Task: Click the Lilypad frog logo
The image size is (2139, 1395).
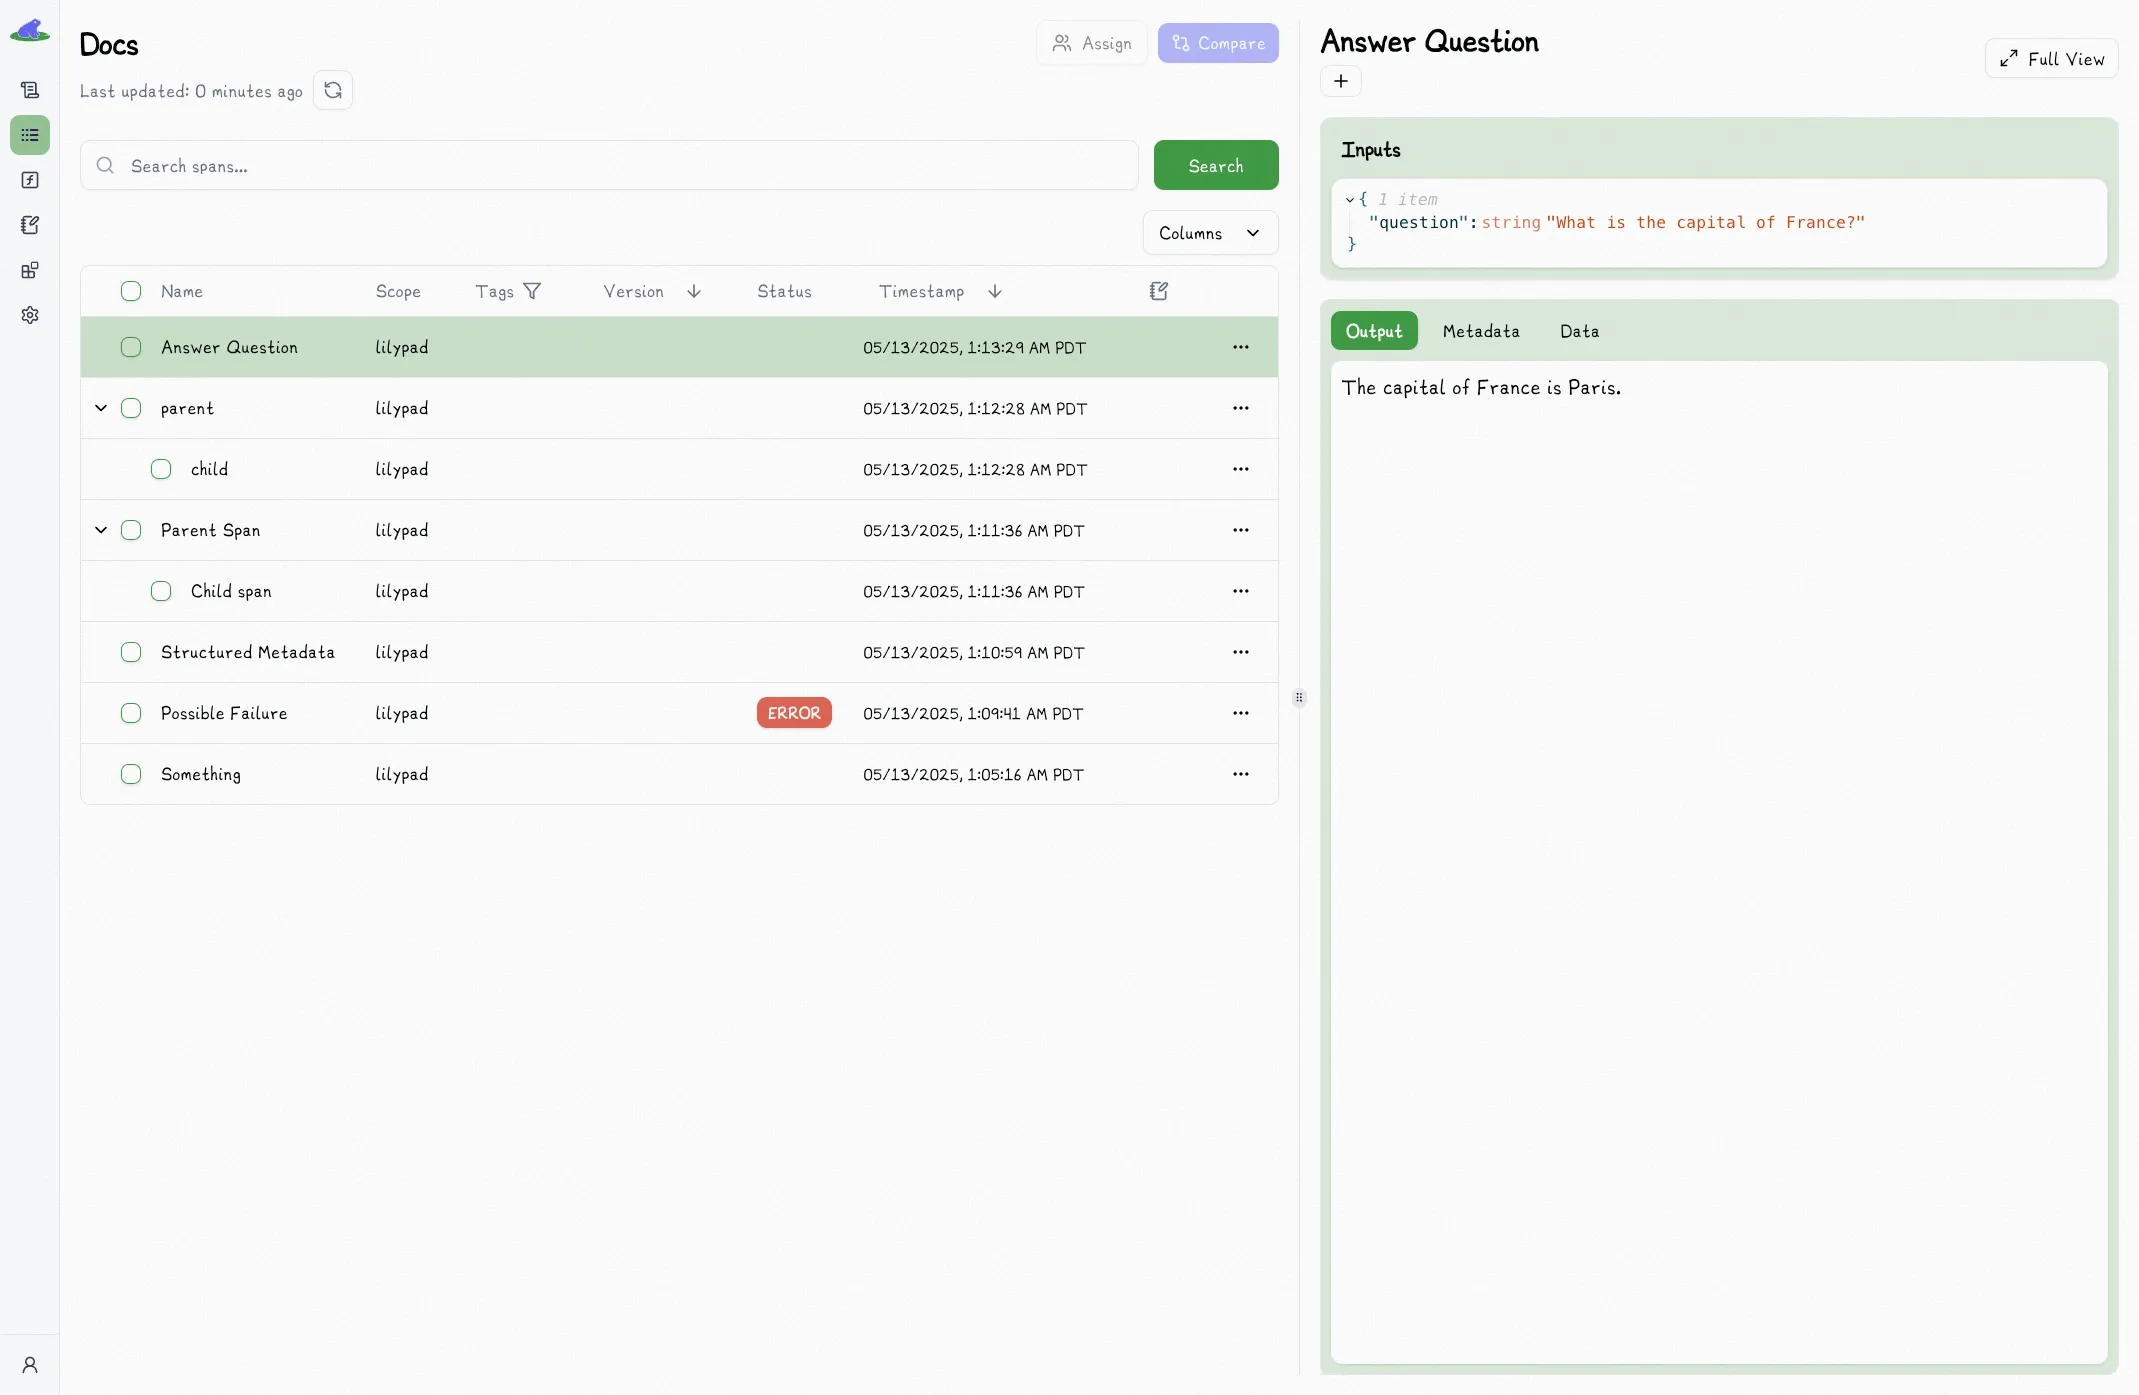Action: pos(30,31)
